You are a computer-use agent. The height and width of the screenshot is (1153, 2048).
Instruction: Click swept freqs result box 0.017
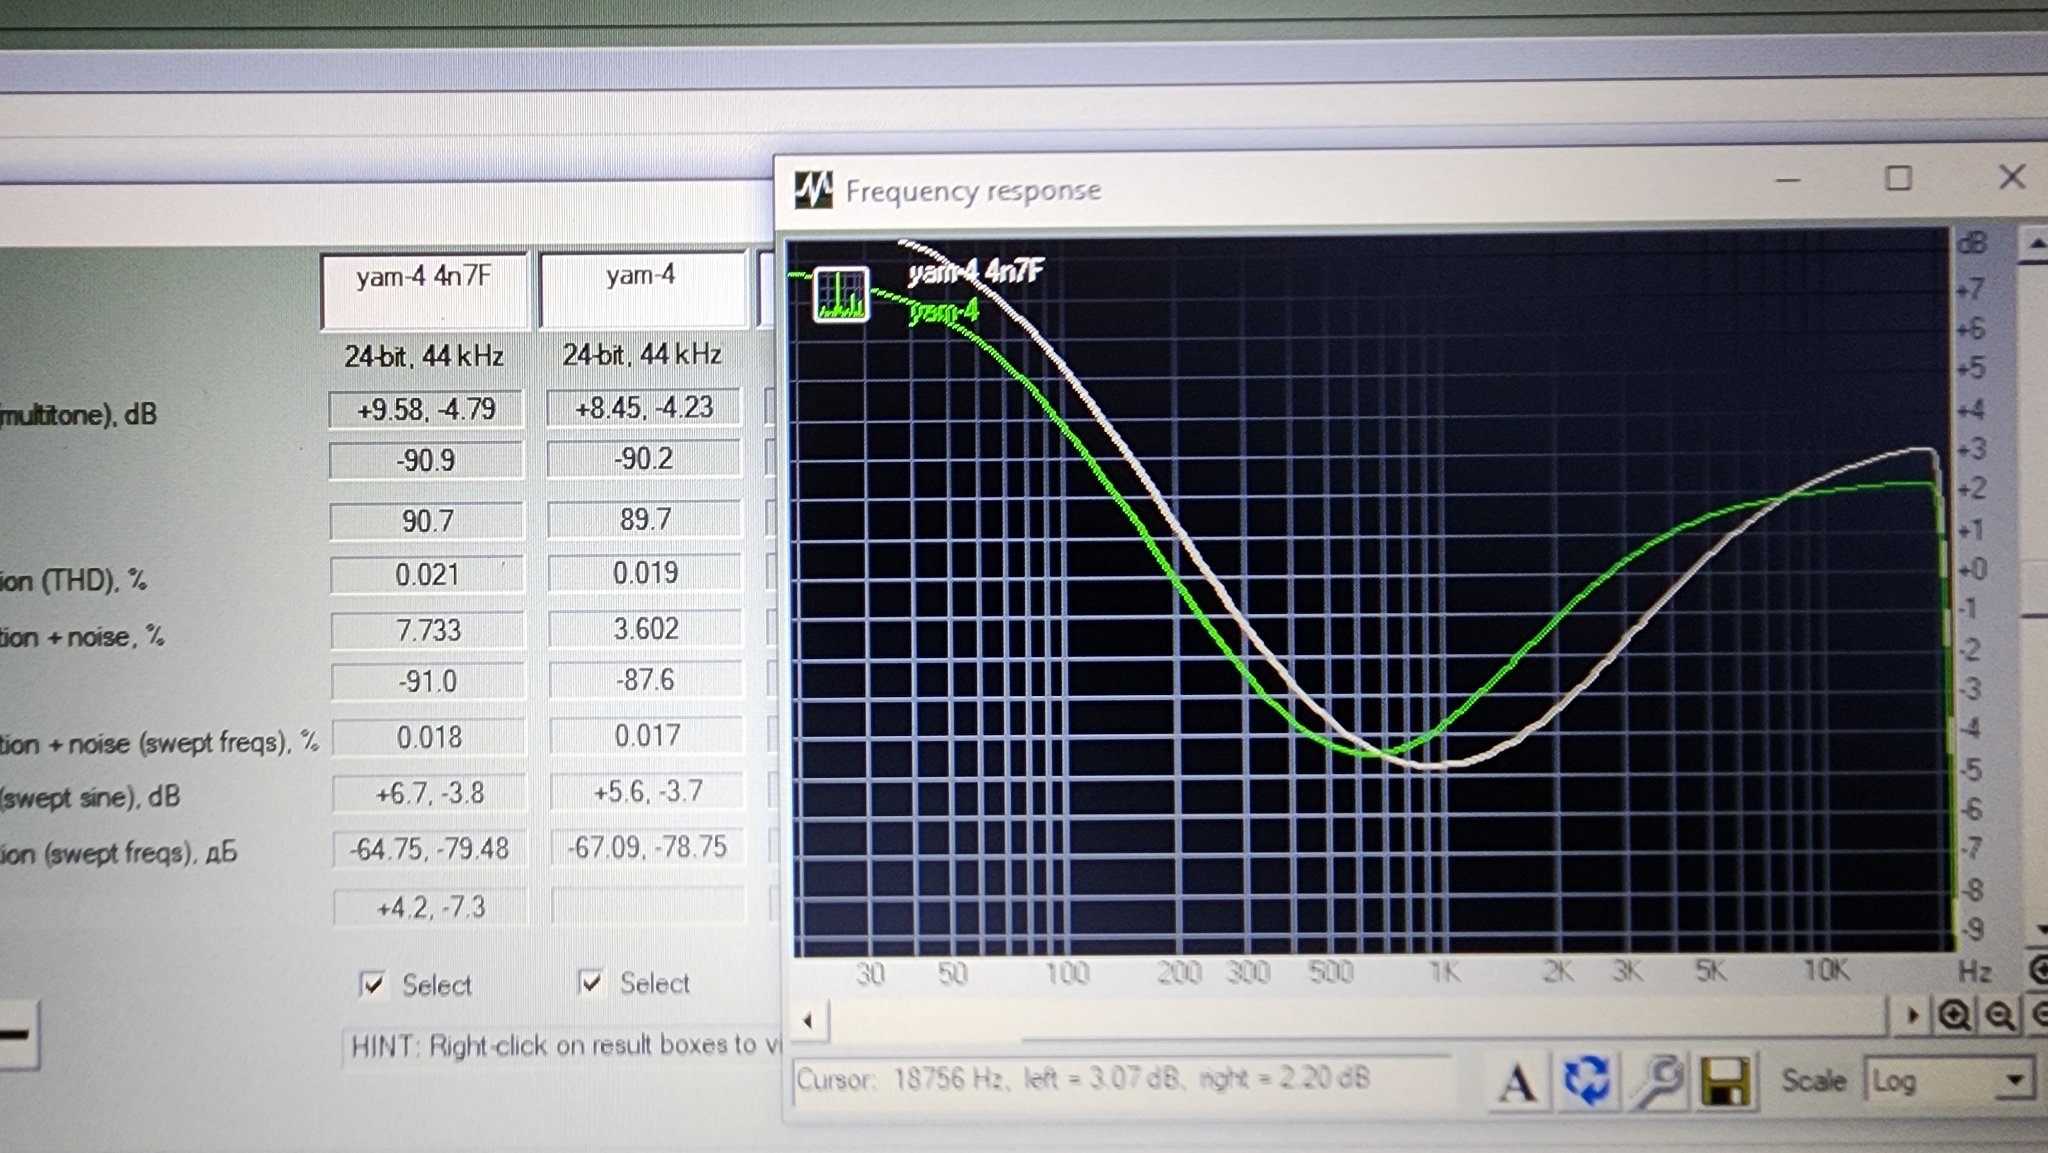tap(647, 736)
